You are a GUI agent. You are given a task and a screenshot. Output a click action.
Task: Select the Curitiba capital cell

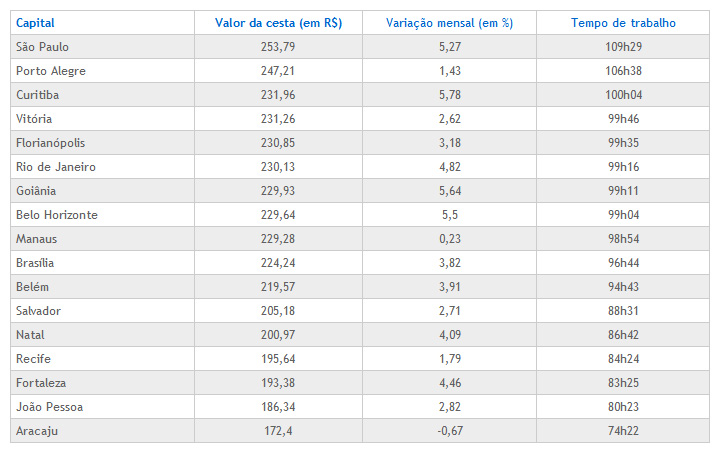click(x=39, y=95)
